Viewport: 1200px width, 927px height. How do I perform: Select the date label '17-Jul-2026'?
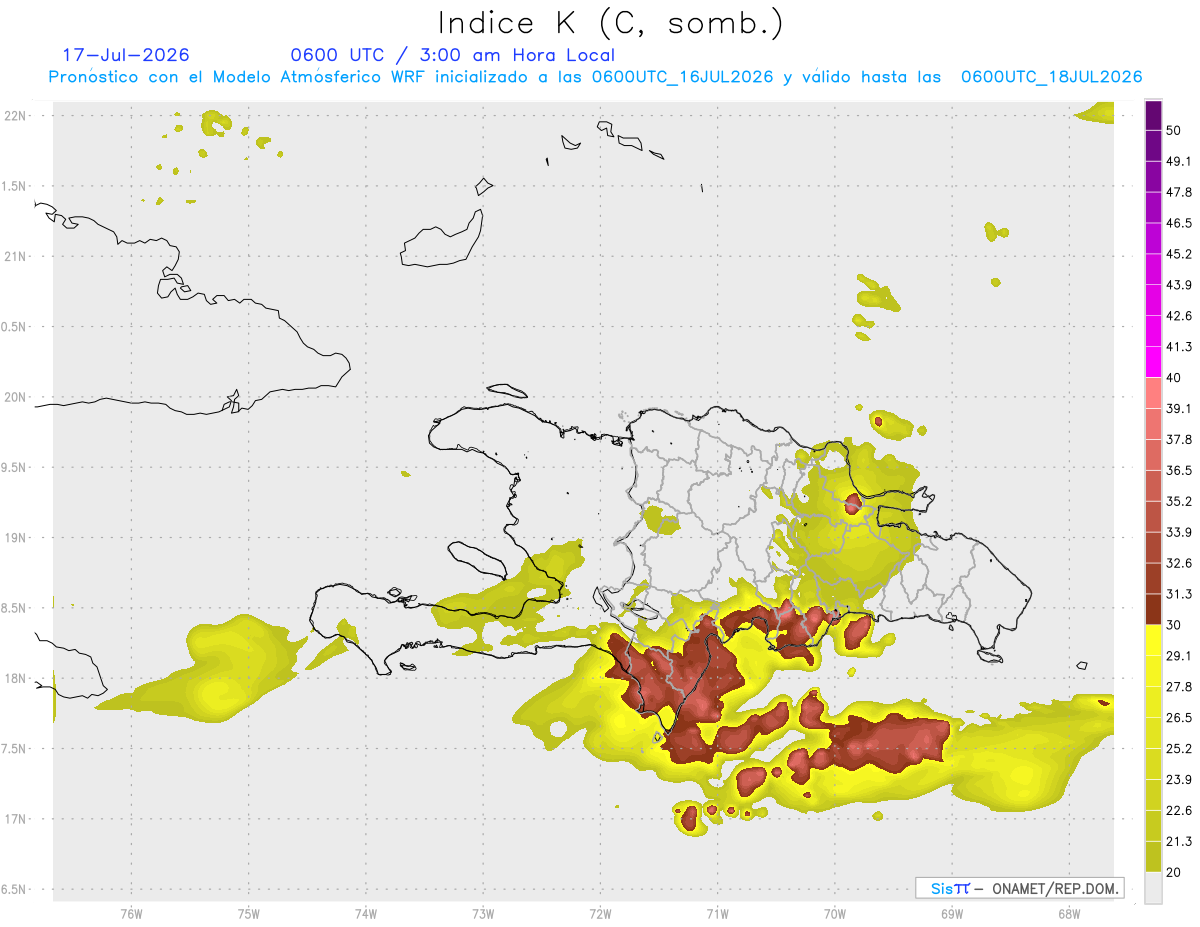(126, 55)
